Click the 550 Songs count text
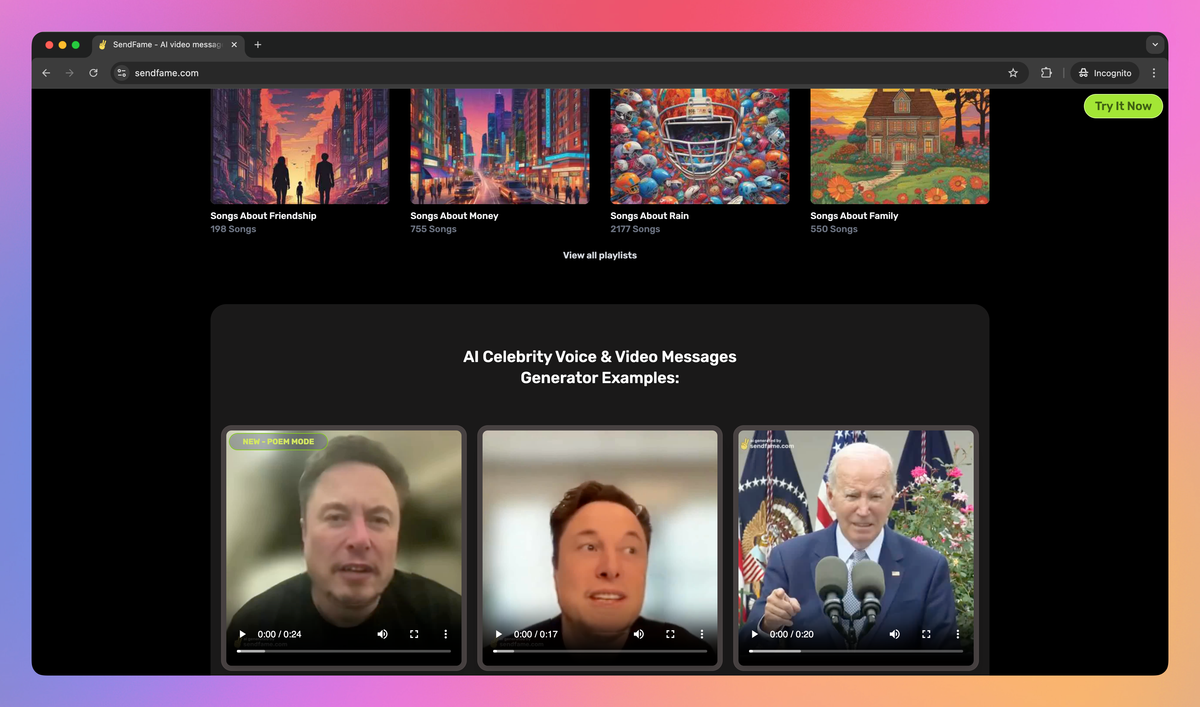1200x707 pixels. (834, 229)
